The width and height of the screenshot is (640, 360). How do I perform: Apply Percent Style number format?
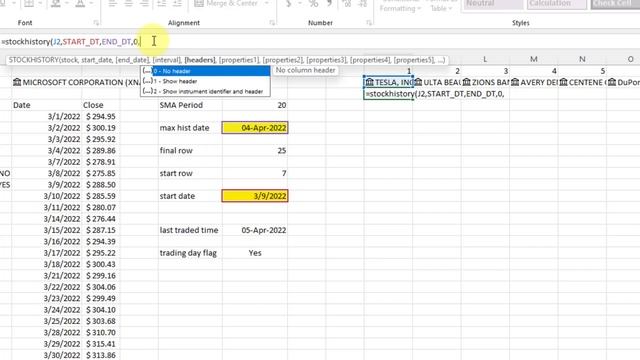(313, 4)
